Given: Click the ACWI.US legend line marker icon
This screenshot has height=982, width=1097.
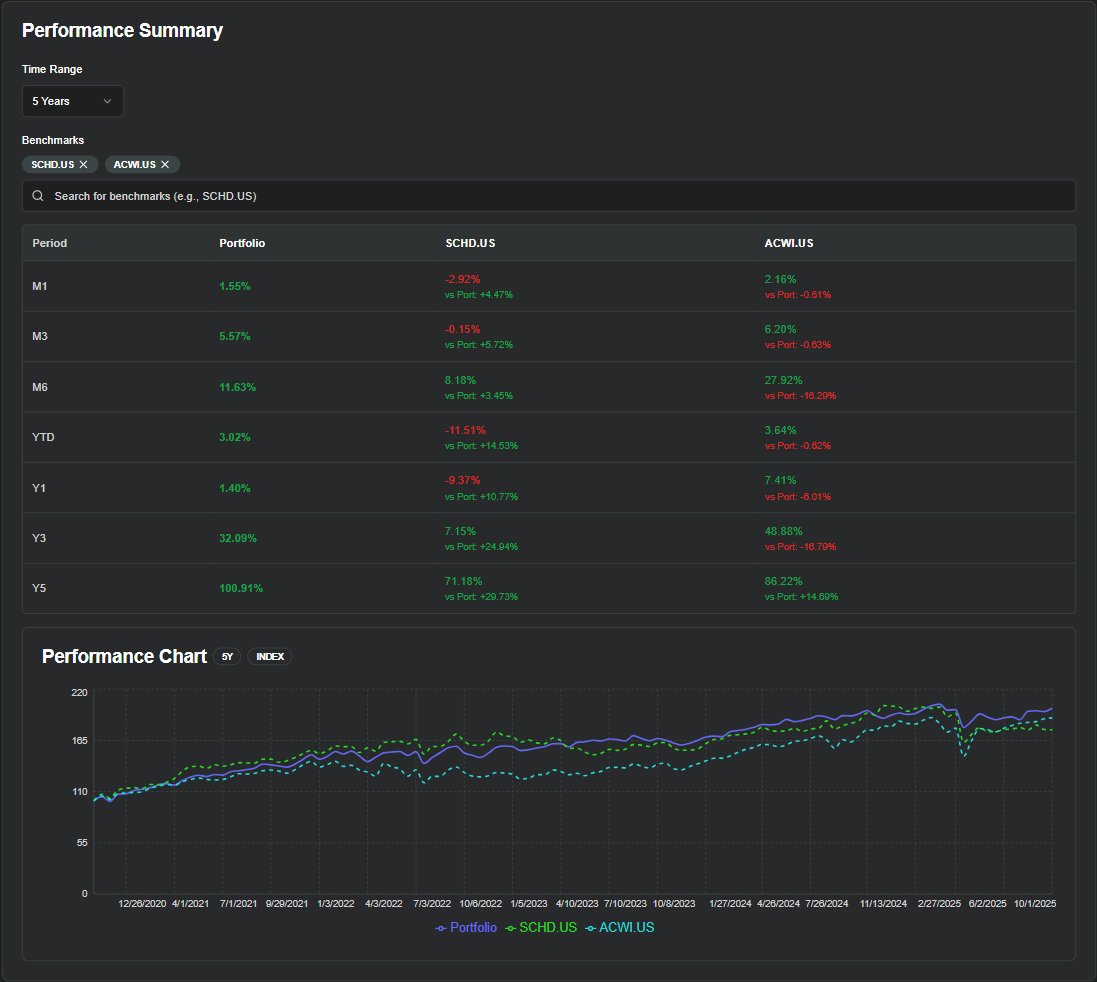Looking at the screenshot, I should [x=590, y=928].
